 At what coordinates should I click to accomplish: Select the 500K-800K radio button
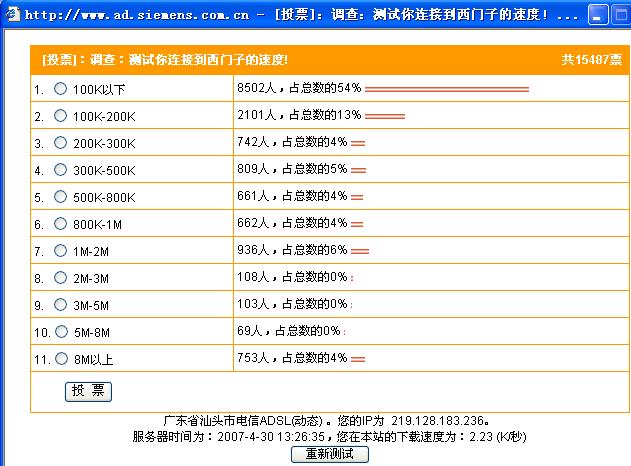(60, 196)
